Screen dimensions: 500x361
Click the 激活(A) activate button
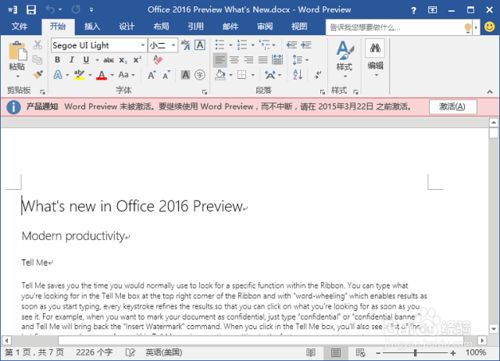[x=452, y=107]
